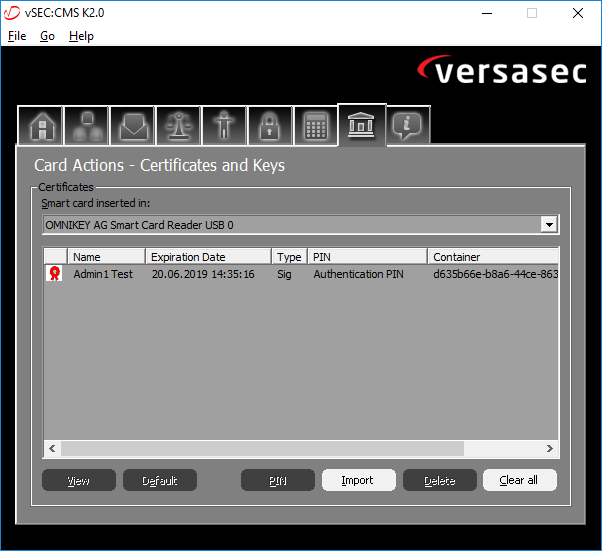Open the Help menu

[81, 36]
